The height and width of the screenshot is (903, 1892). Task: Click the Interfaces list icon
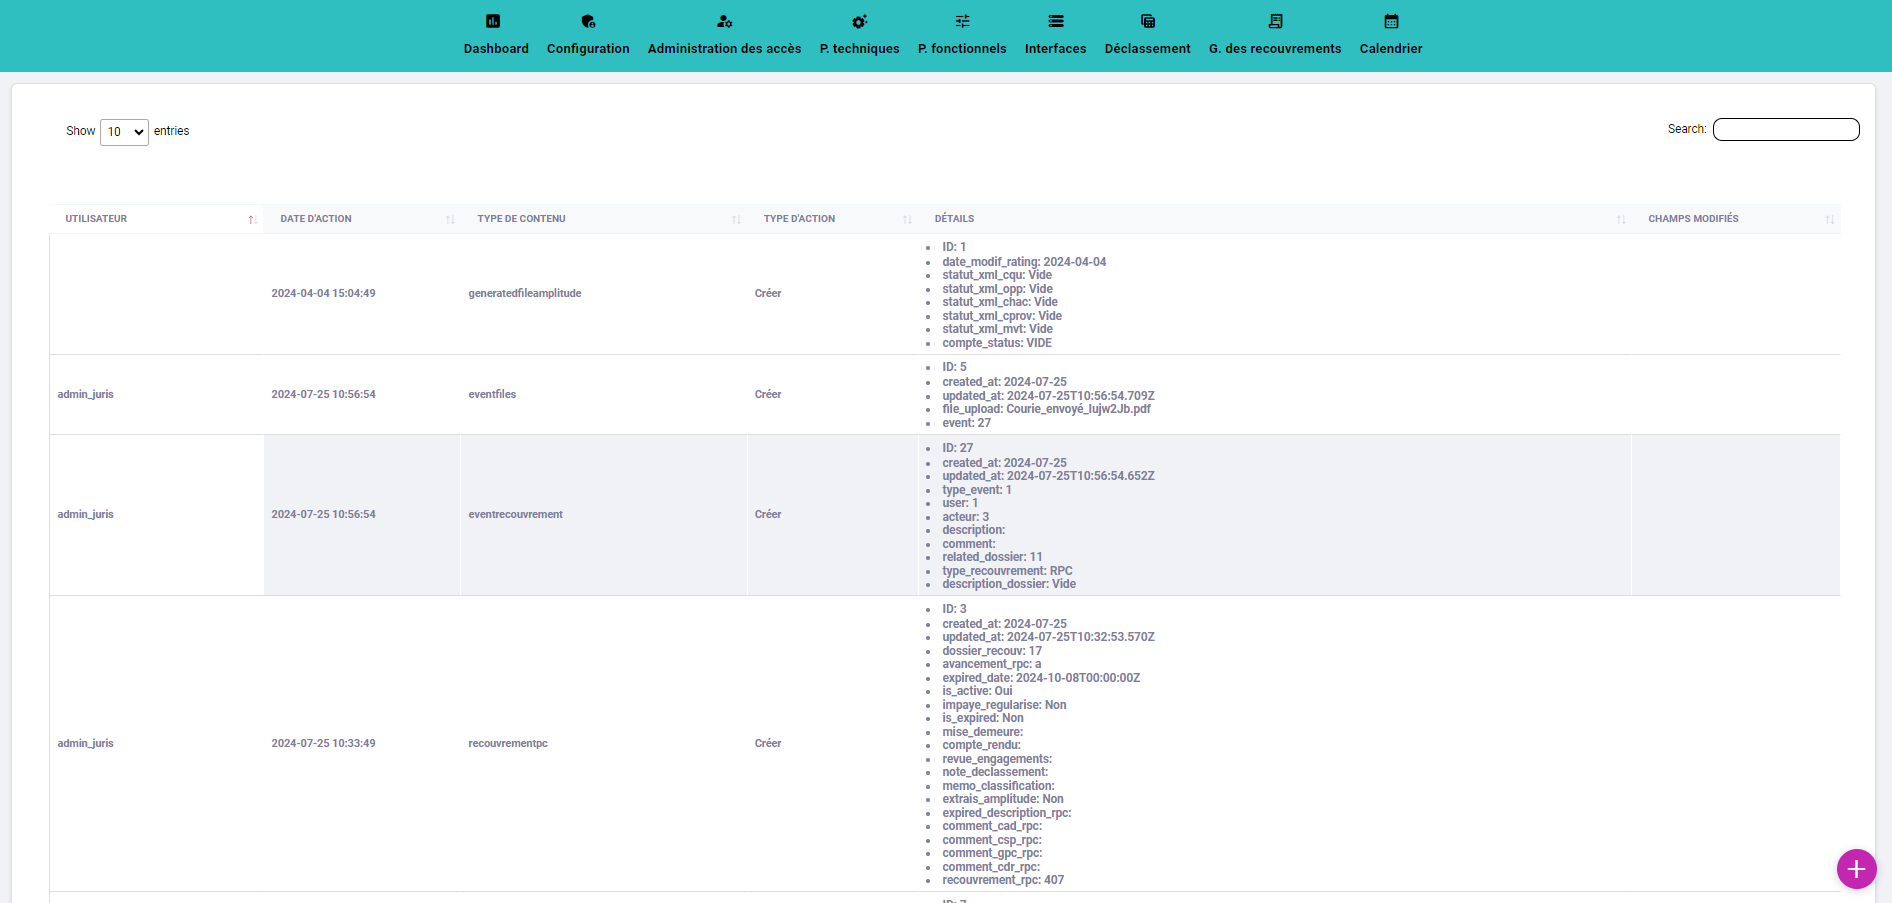[1055, 21]
